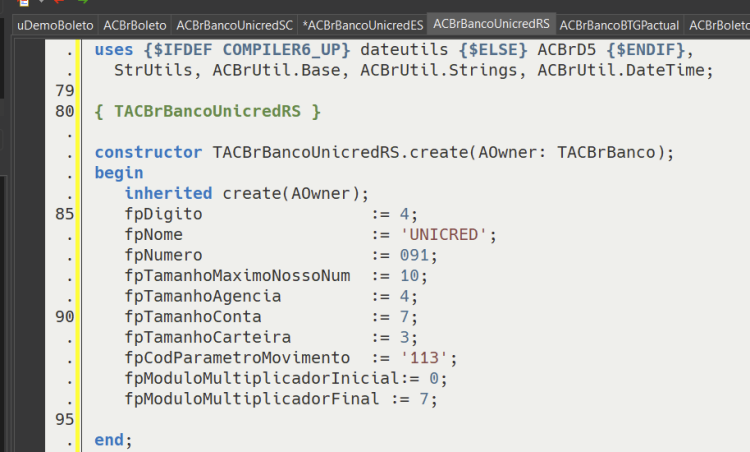Click the constructor keyword in the code
Image resolution: width=750 pixels, height=452 pixels.
[148, 152]
